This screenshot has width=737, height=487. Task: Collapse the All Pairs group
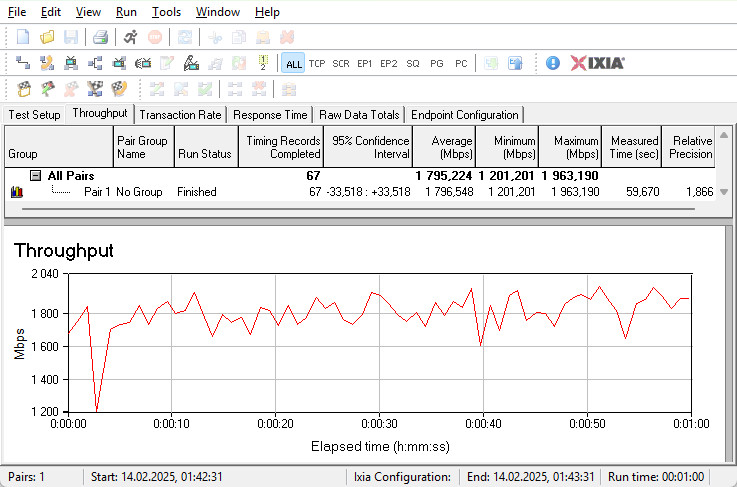(35, 176)
